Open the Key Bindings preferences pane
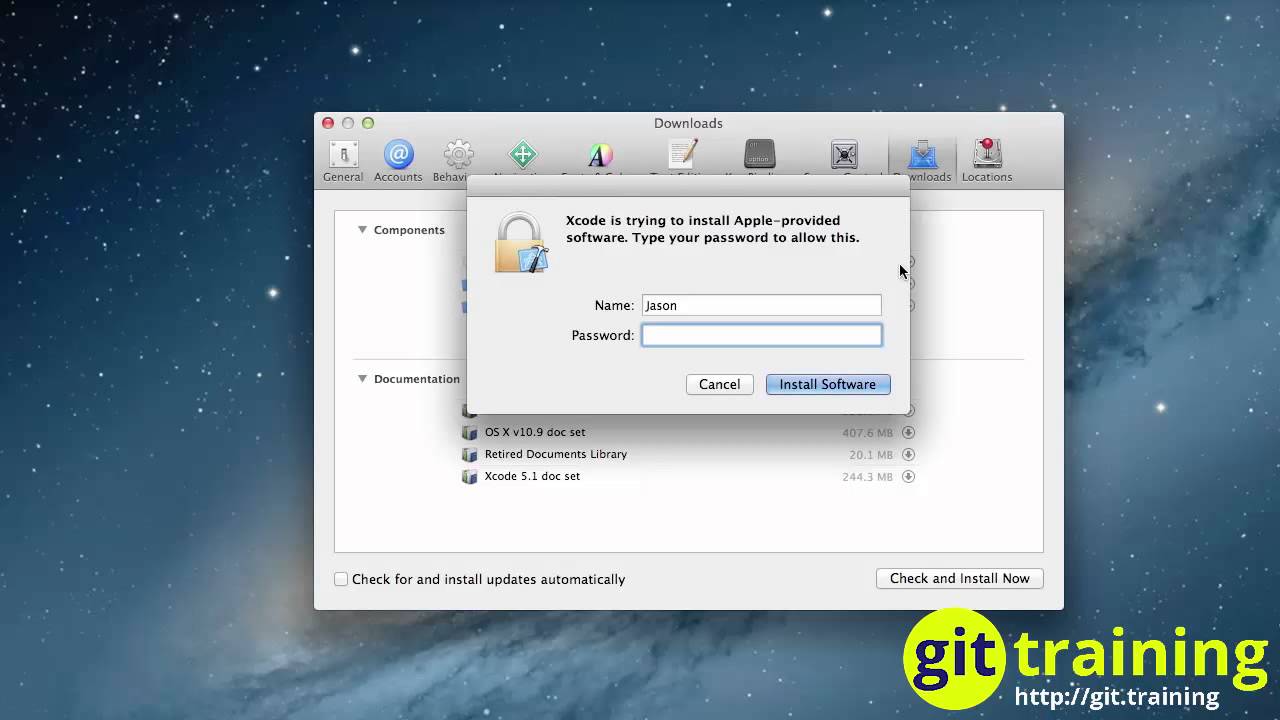The image size is (1280, 720). pyautogui.click(x=760, y=155)
